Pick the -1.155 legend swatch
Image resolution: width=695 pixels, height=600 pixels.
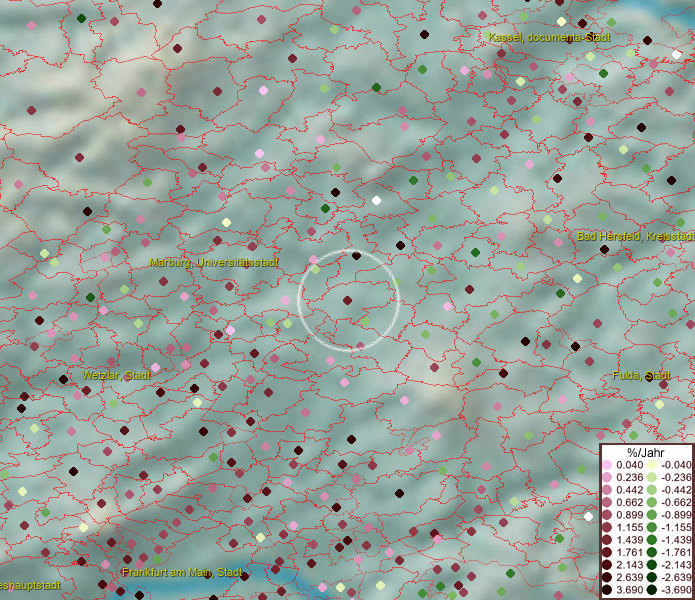coord(652,527)
